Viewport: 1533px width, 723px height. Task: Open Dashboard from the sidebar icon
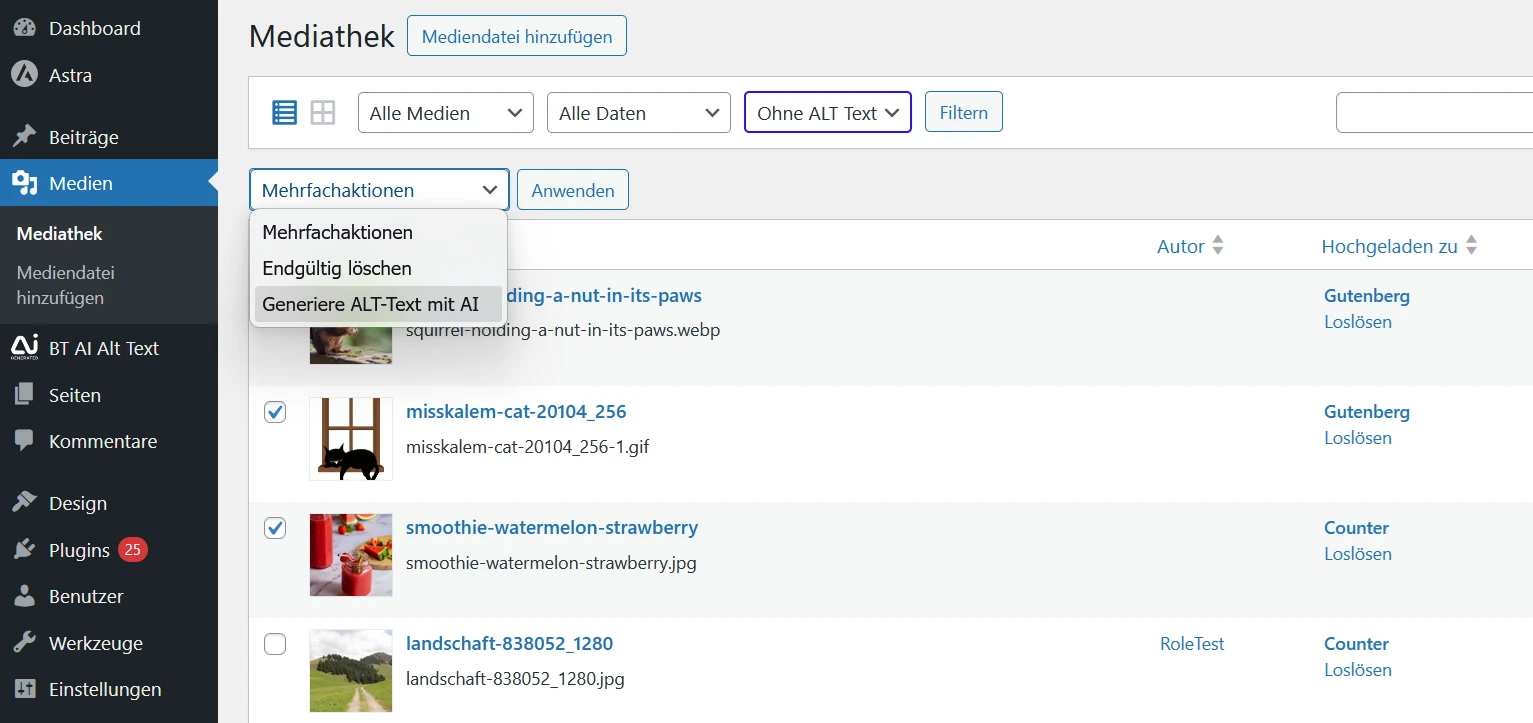pos(25,29)
